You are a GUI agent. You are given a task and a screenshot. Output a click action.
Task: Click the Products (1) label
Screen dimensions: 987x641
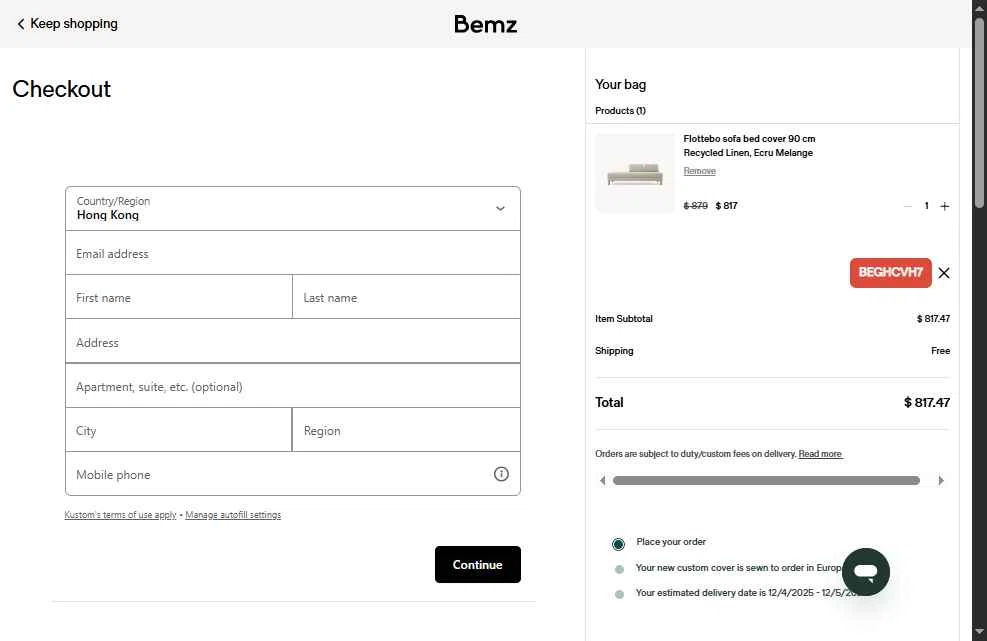coord(620,111)
